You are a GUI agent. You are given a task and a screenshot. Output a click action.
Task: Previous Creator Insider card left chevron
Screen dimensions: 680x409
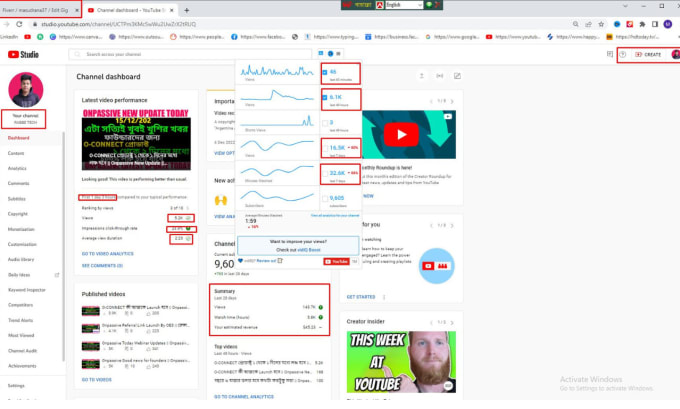[431, 323]
